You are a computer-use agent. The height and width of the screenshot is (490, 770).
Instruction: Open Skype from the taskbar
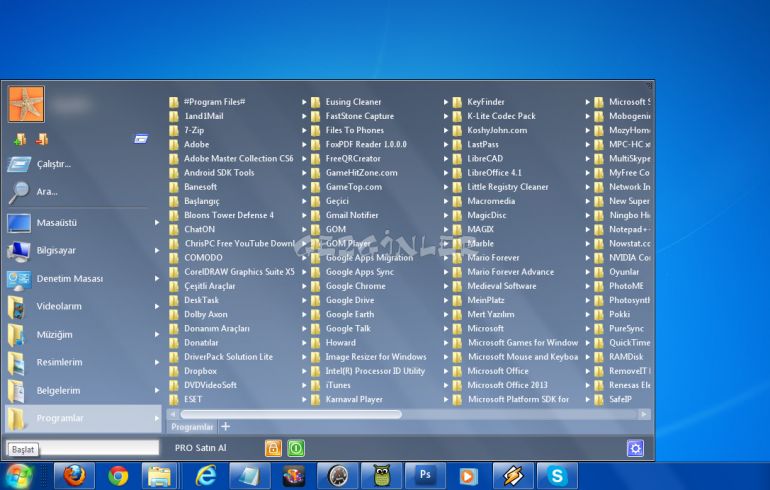pyautogui.click(x=557, y=476)
